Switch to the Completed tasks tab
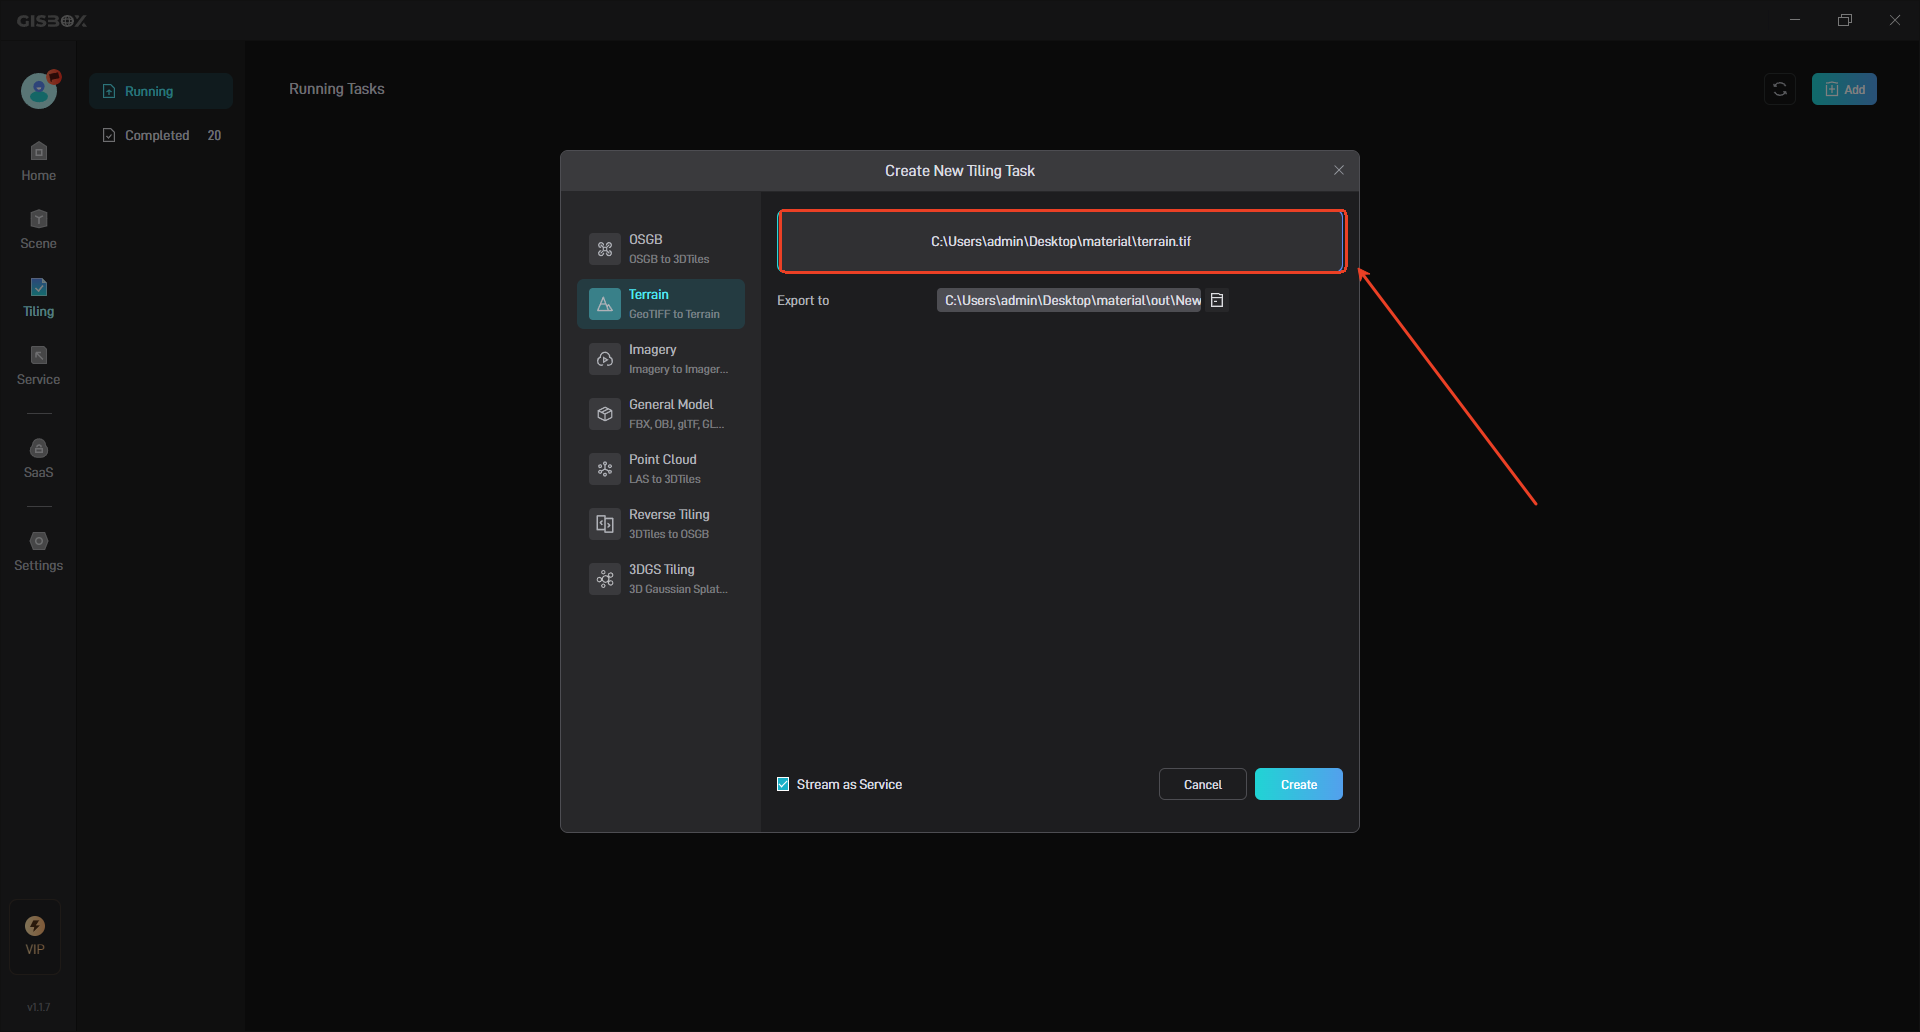 [x=161, y=135]
